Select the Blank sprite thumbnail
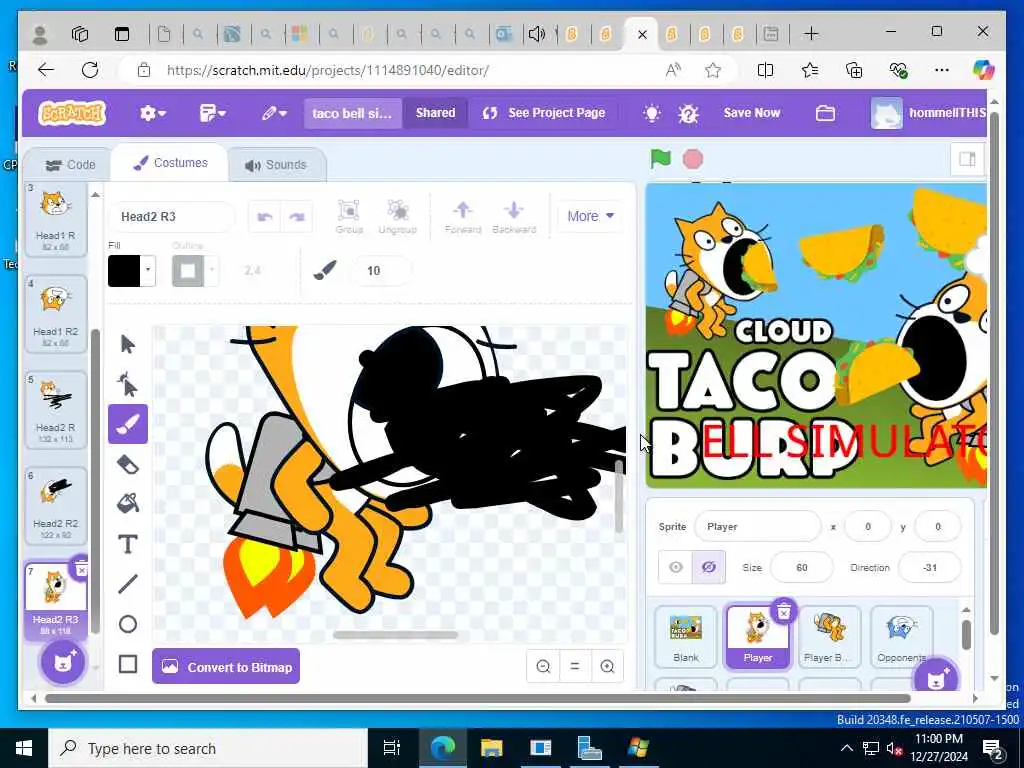 pyautogui.click(x=686, y=636)
